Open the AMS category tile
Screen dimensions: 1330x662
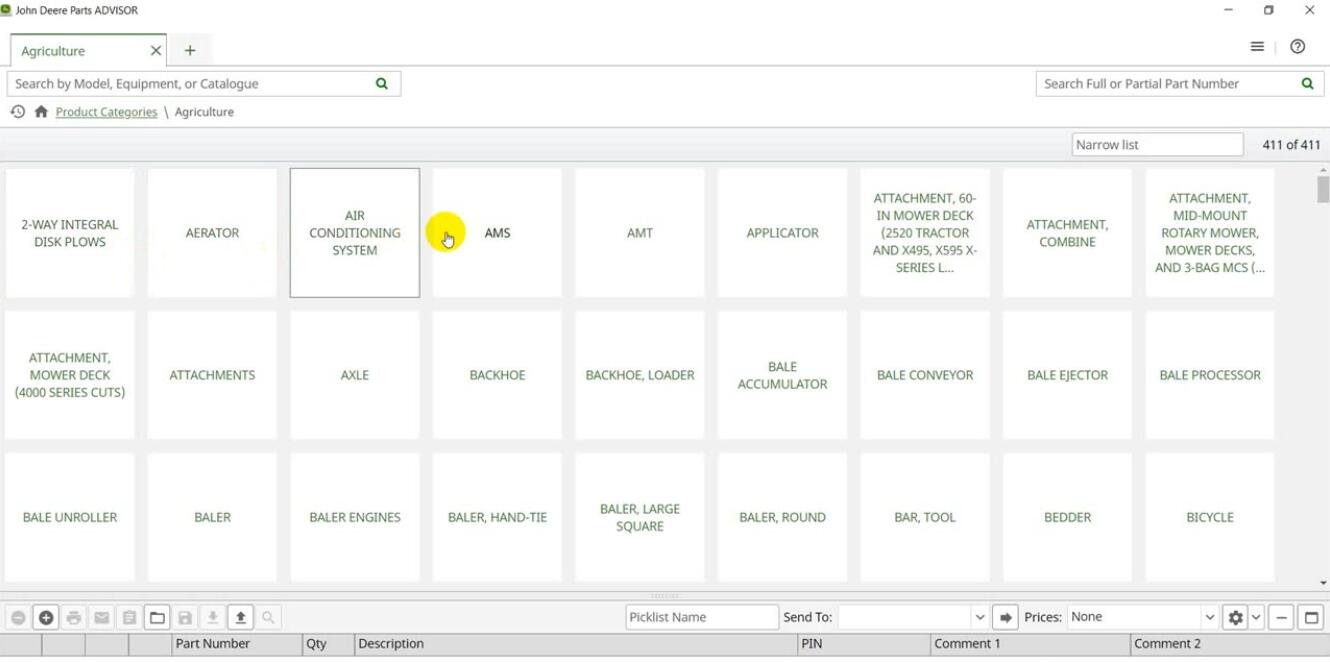497,233
